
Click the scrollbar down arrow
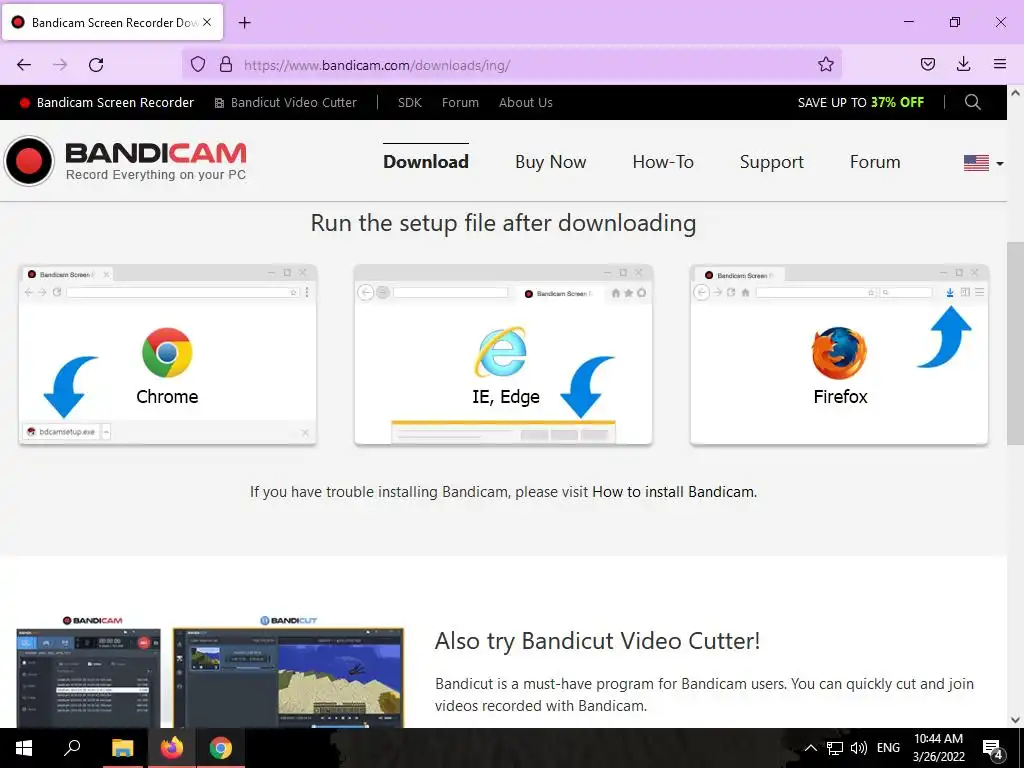pos(1015,720)
